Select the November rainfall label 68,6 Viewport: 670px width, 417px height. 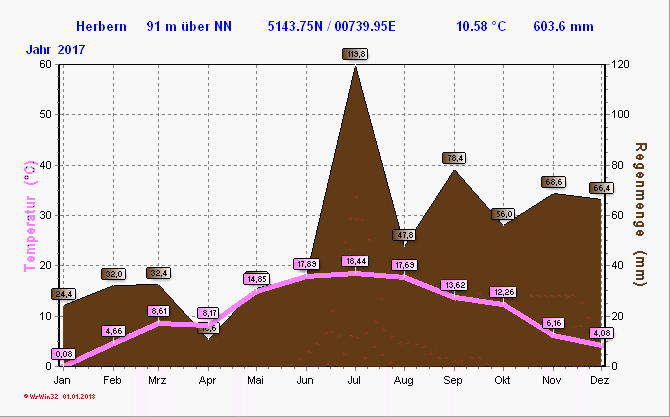click(554, 182)
